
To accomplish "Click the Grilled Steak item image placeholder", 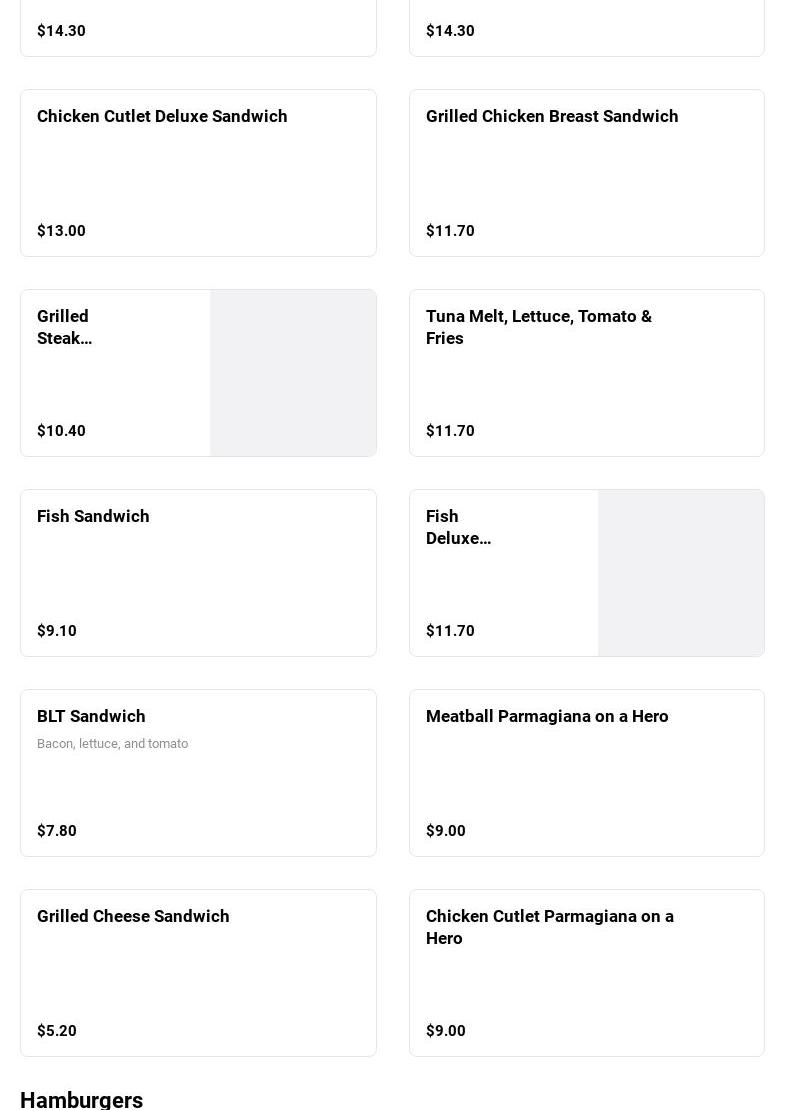I will coord(293,373).
